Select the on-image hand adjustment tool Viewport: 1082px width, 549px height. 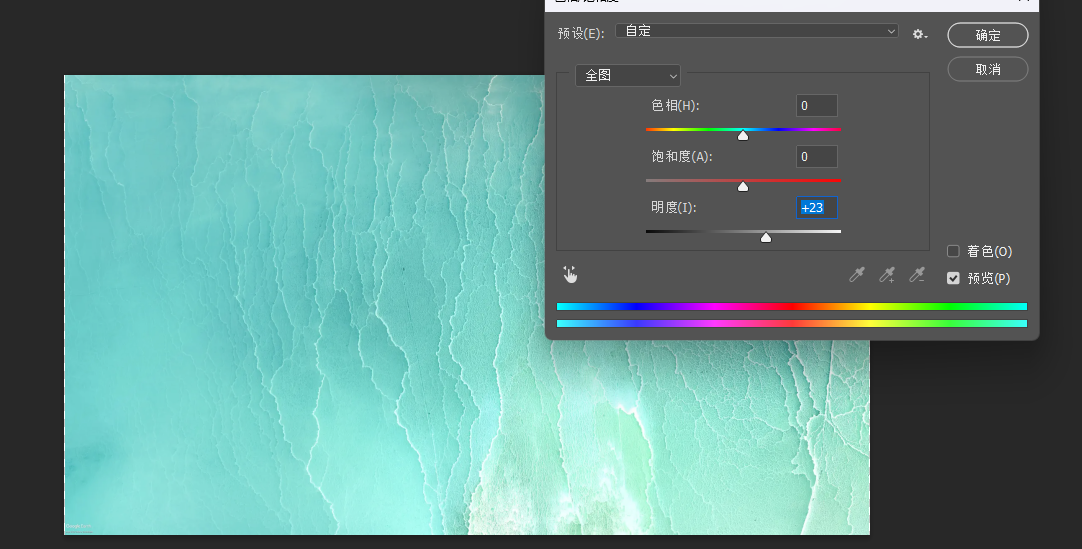(570, 274)
